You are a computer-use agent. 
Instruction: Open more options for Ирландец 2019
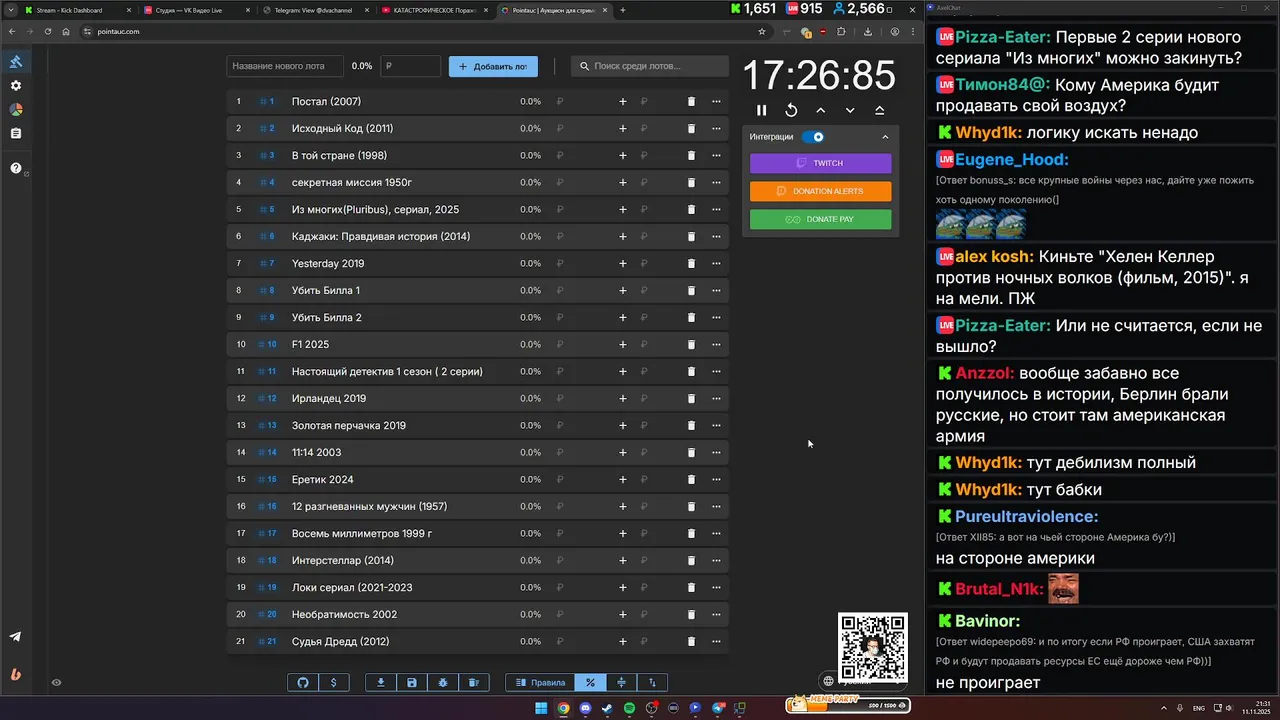pos(716,399)
